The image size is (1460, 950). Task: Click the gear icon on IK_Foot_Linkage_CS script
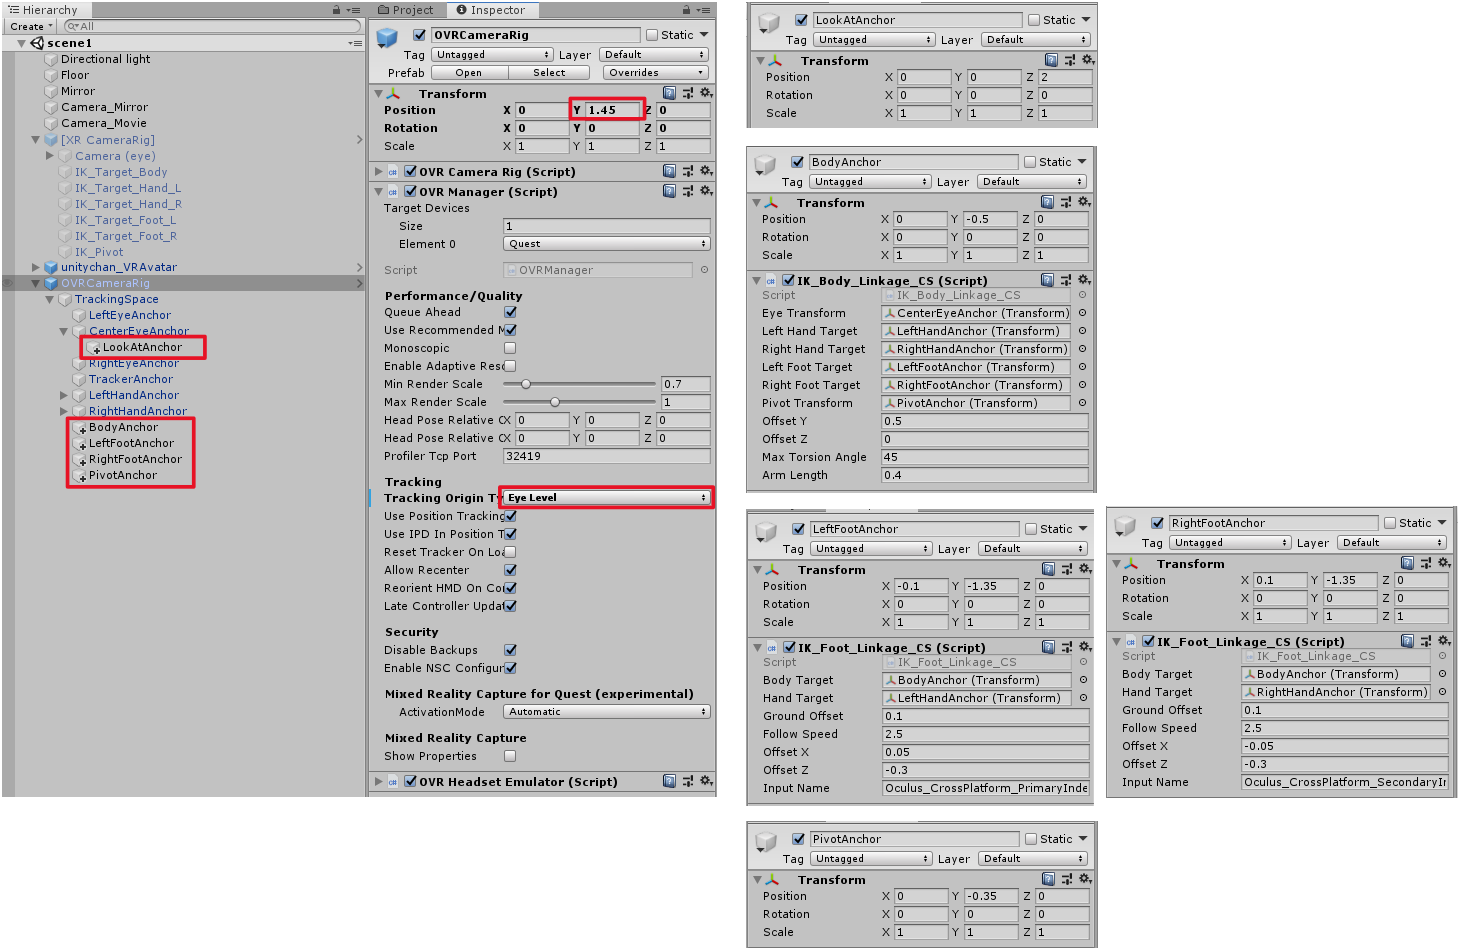[1084, 647]
